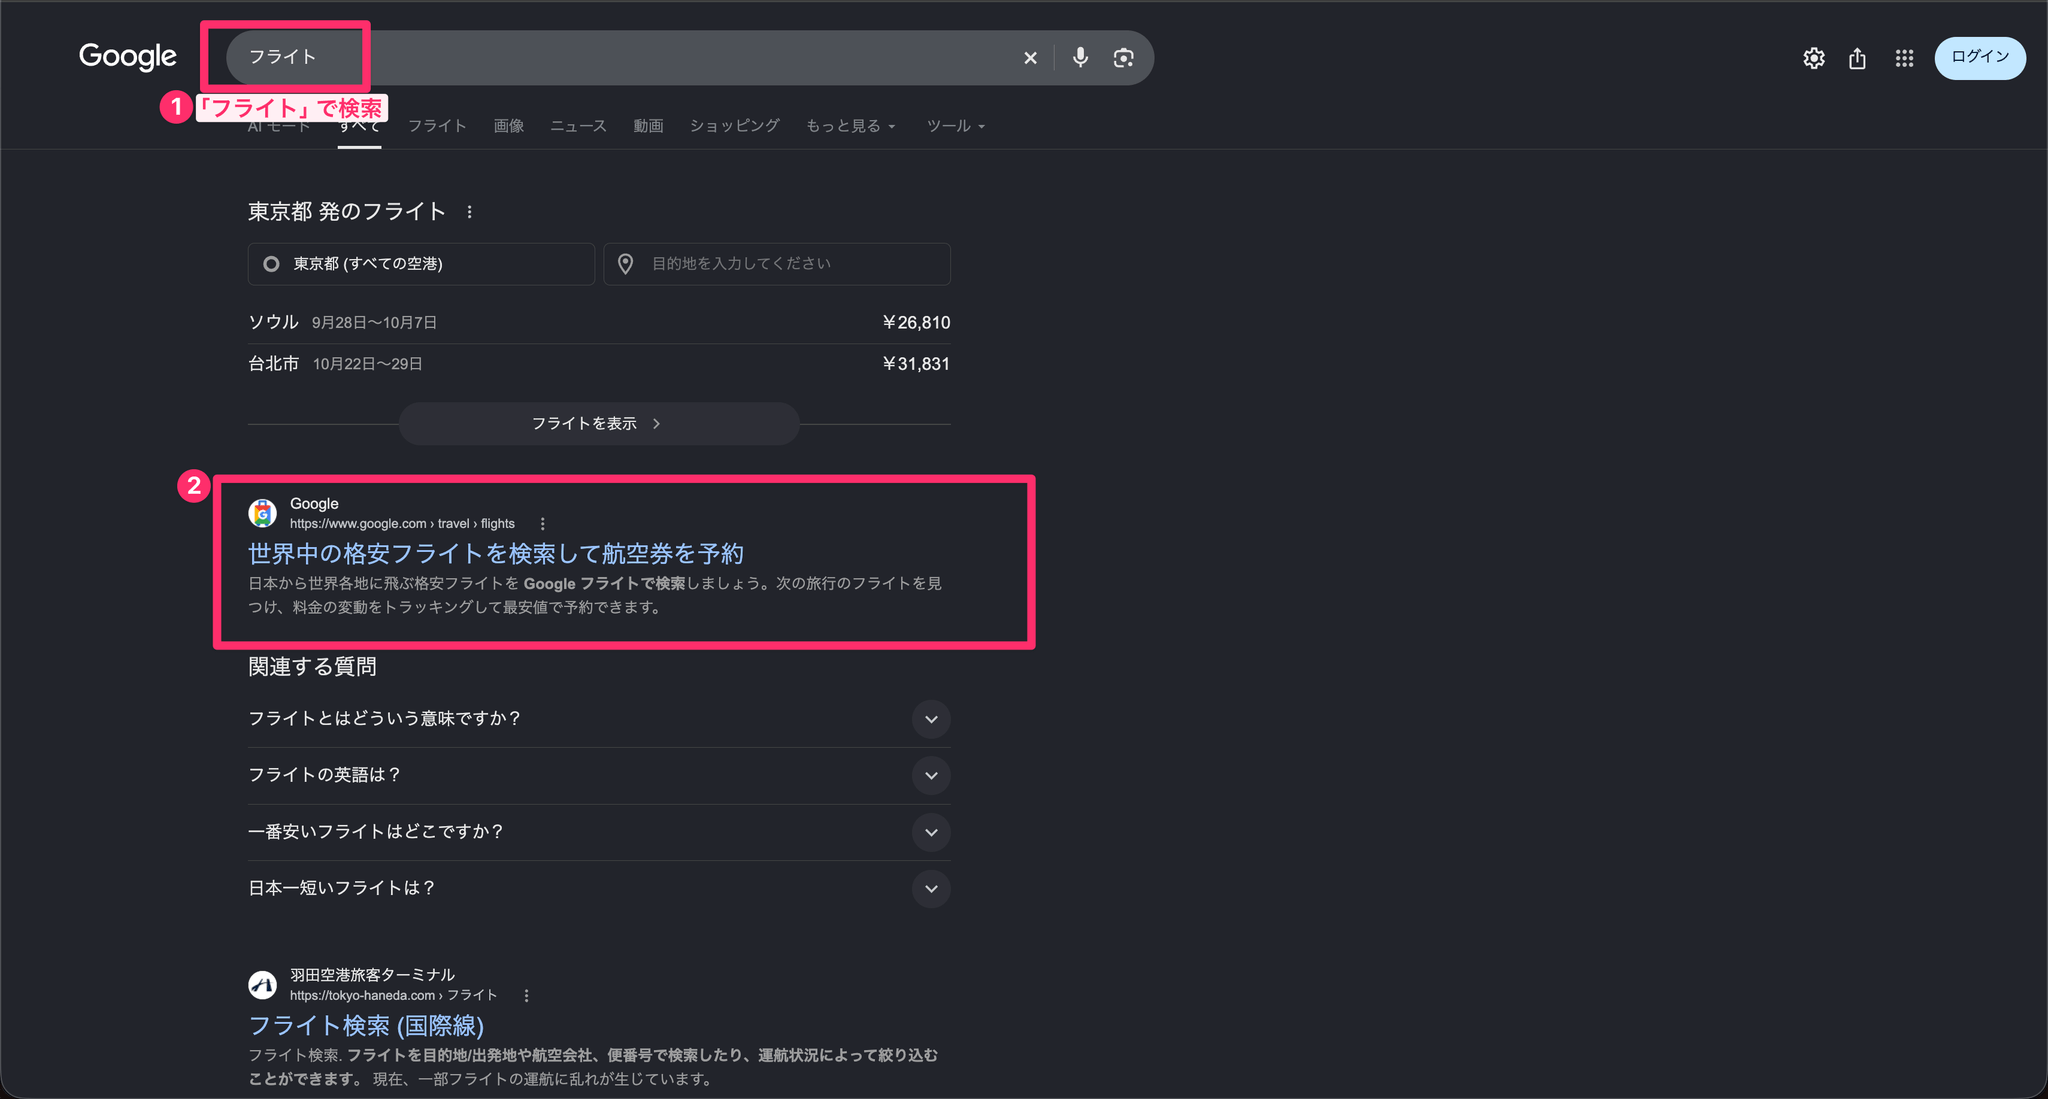This screenshot has width=2048, height=1099.
Task: Switch to the 動画 tab
Action: point(648,126)
